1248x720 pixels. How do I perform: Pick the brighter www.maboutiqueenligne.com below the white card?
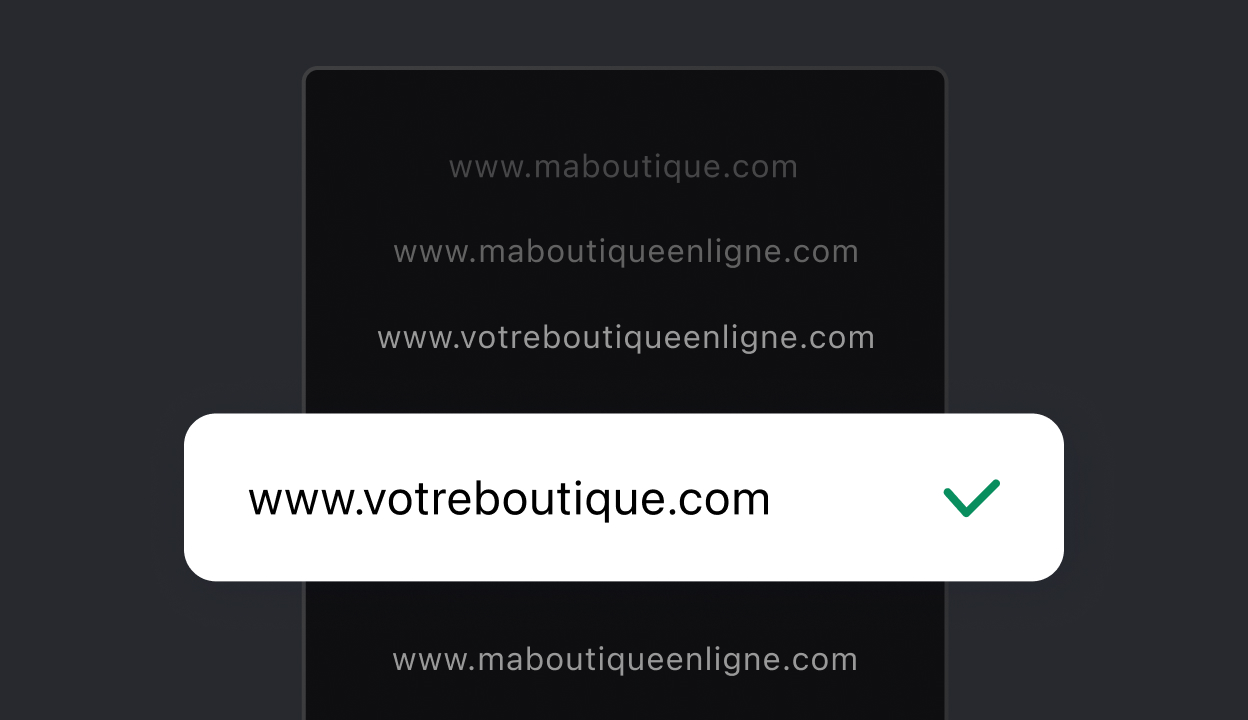click(x=625, y=660)
